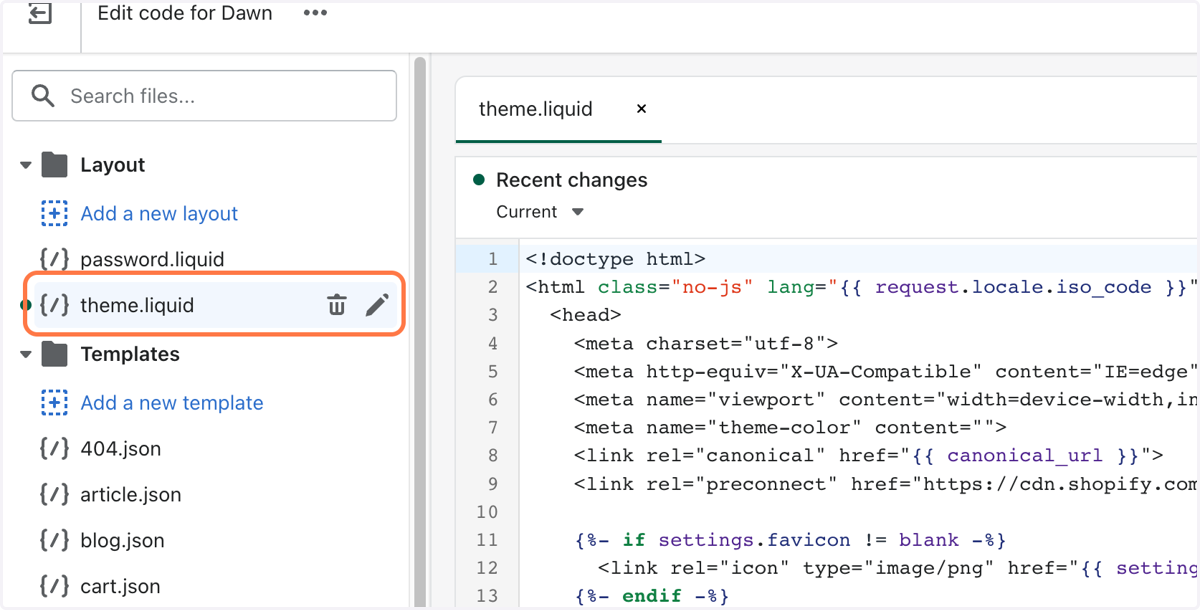The height and width of the screenshot is (610, 1200).
Task: Rename theme.liquid using pencil icon
Action: click(x=377, y=305)
